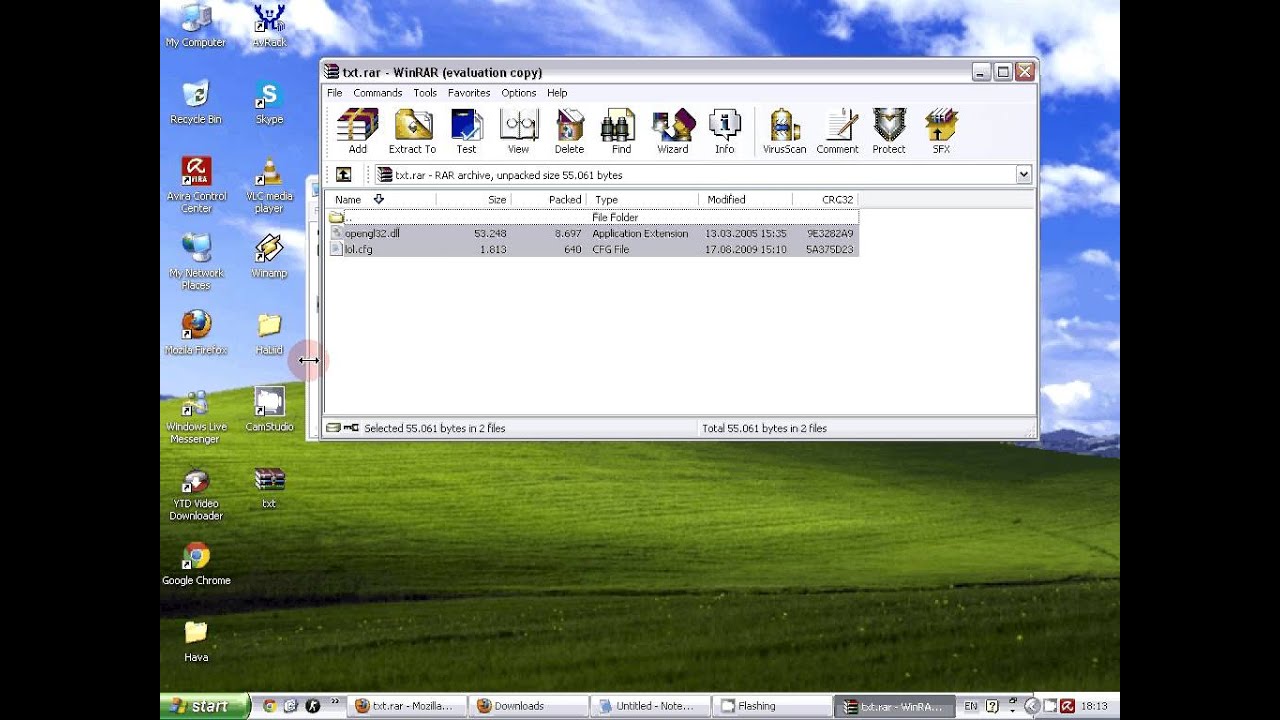
Task: Select the Recycle Bin desktop icon
Action: point(196,103)
